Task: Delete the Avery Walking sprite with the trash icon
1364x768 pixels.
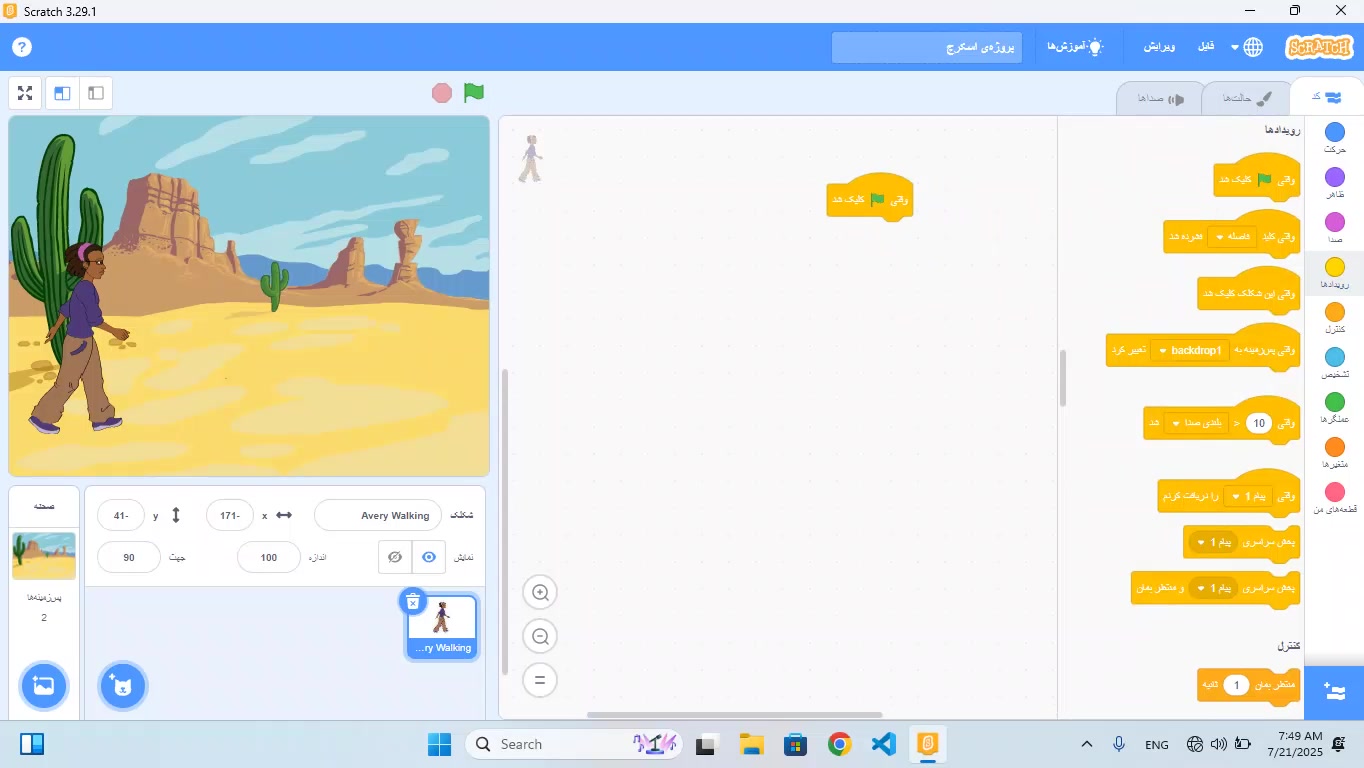Action: coord(412,601)
